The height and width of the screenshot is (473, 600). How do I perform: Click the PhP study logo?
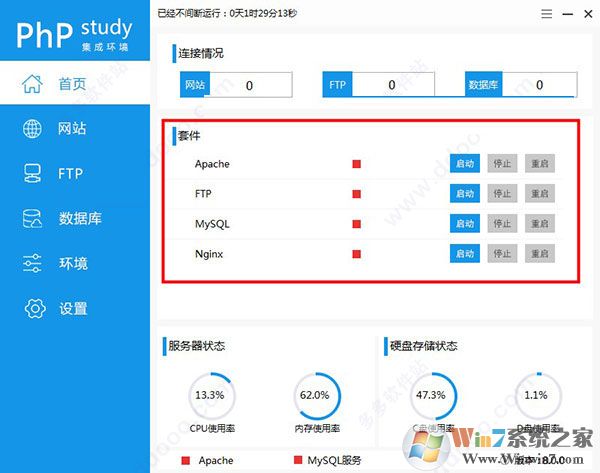(74, 34)
